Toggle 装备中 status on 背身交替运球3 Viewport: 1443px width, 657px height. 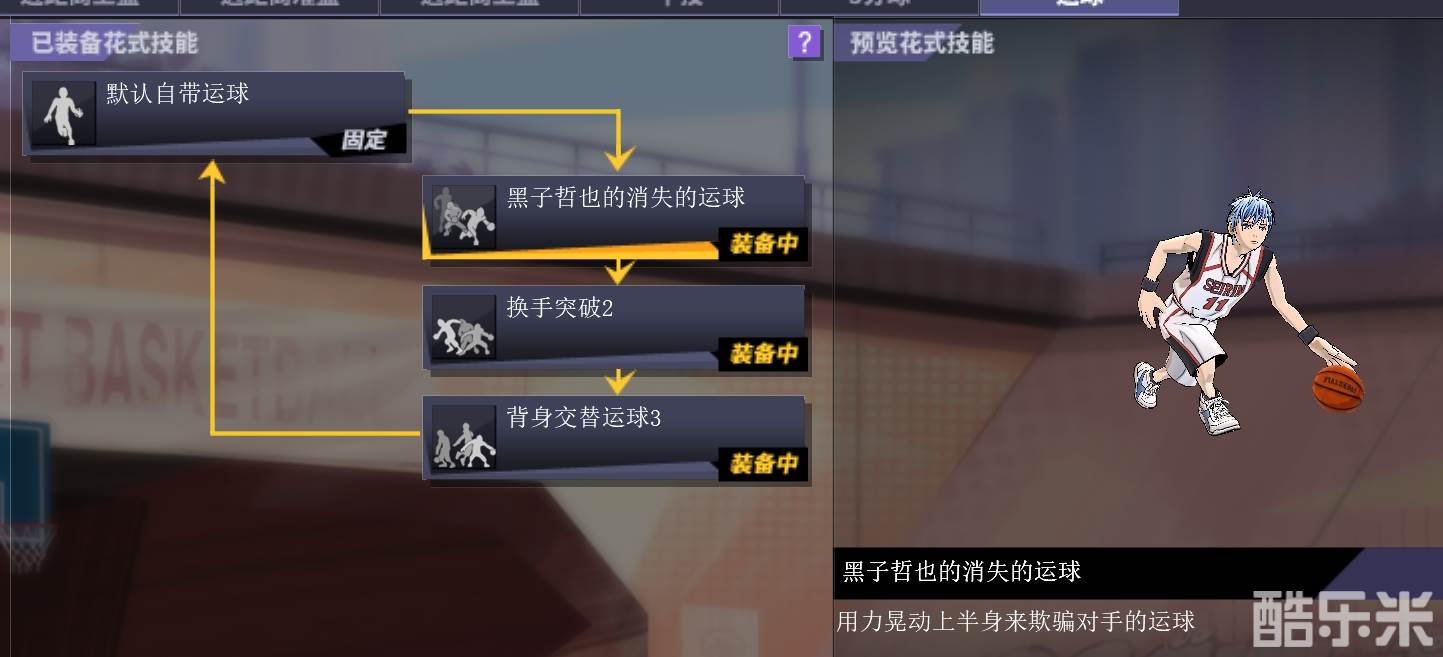point(764,463)
